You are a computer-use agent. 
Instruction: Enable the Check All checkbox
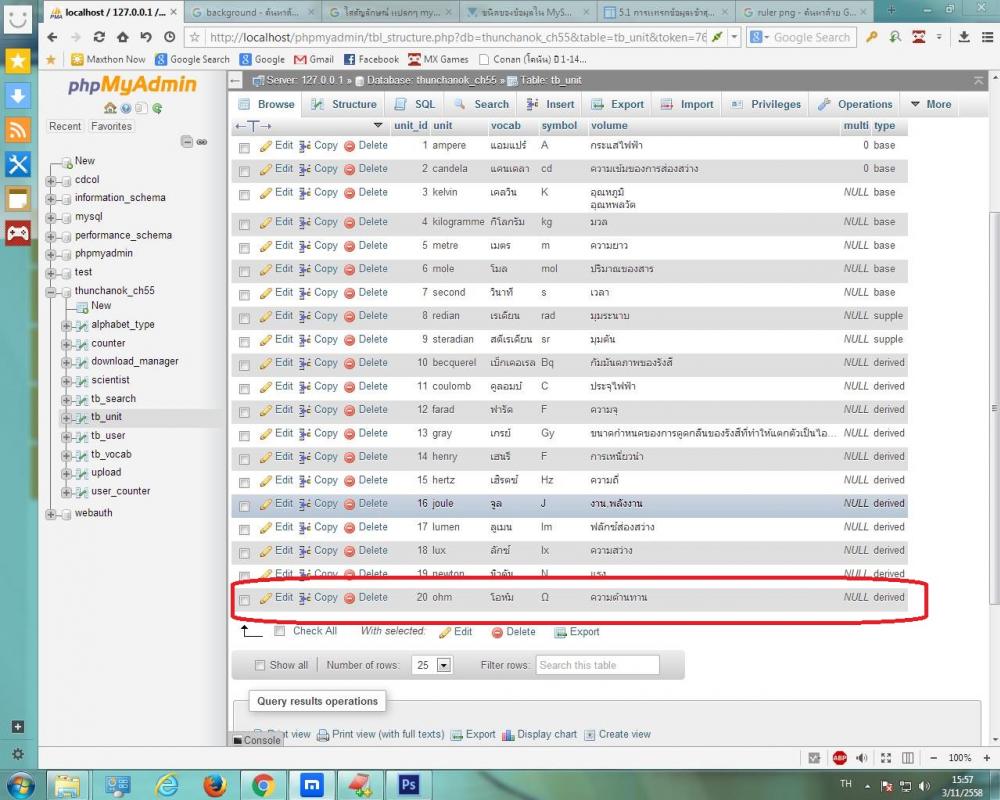pos(279,631)
